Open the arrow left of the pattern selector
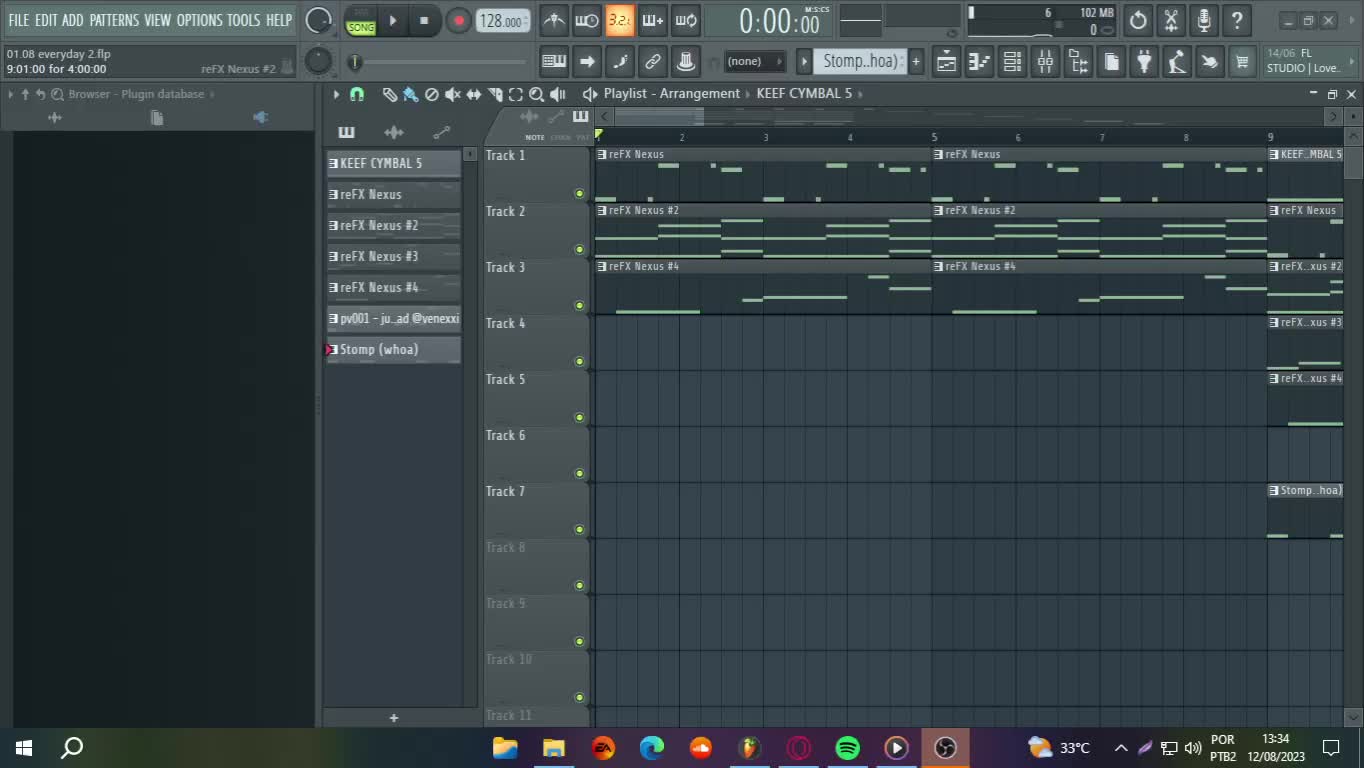The height and width of the screenshot is (768, 1364). coord(804,62)
